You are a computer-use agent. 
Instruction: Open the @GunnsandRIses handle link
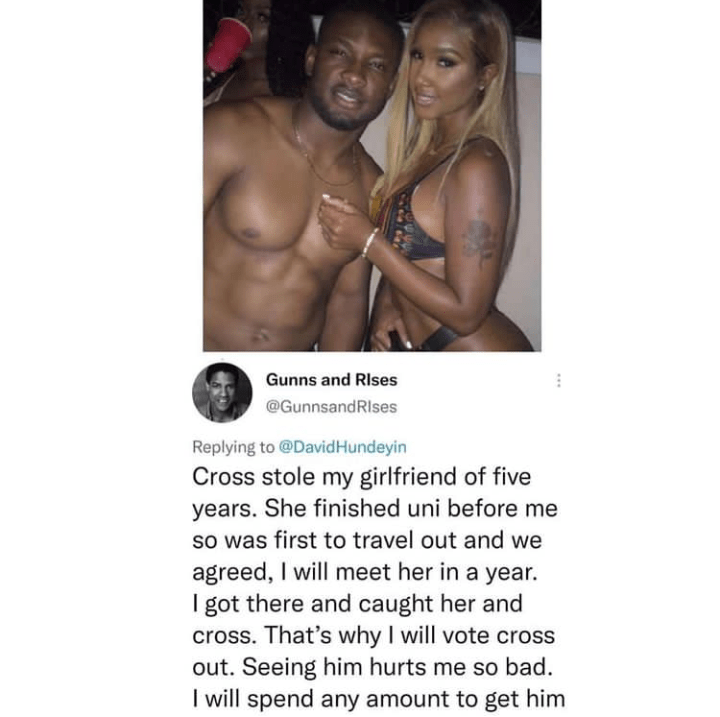(331, 406)
